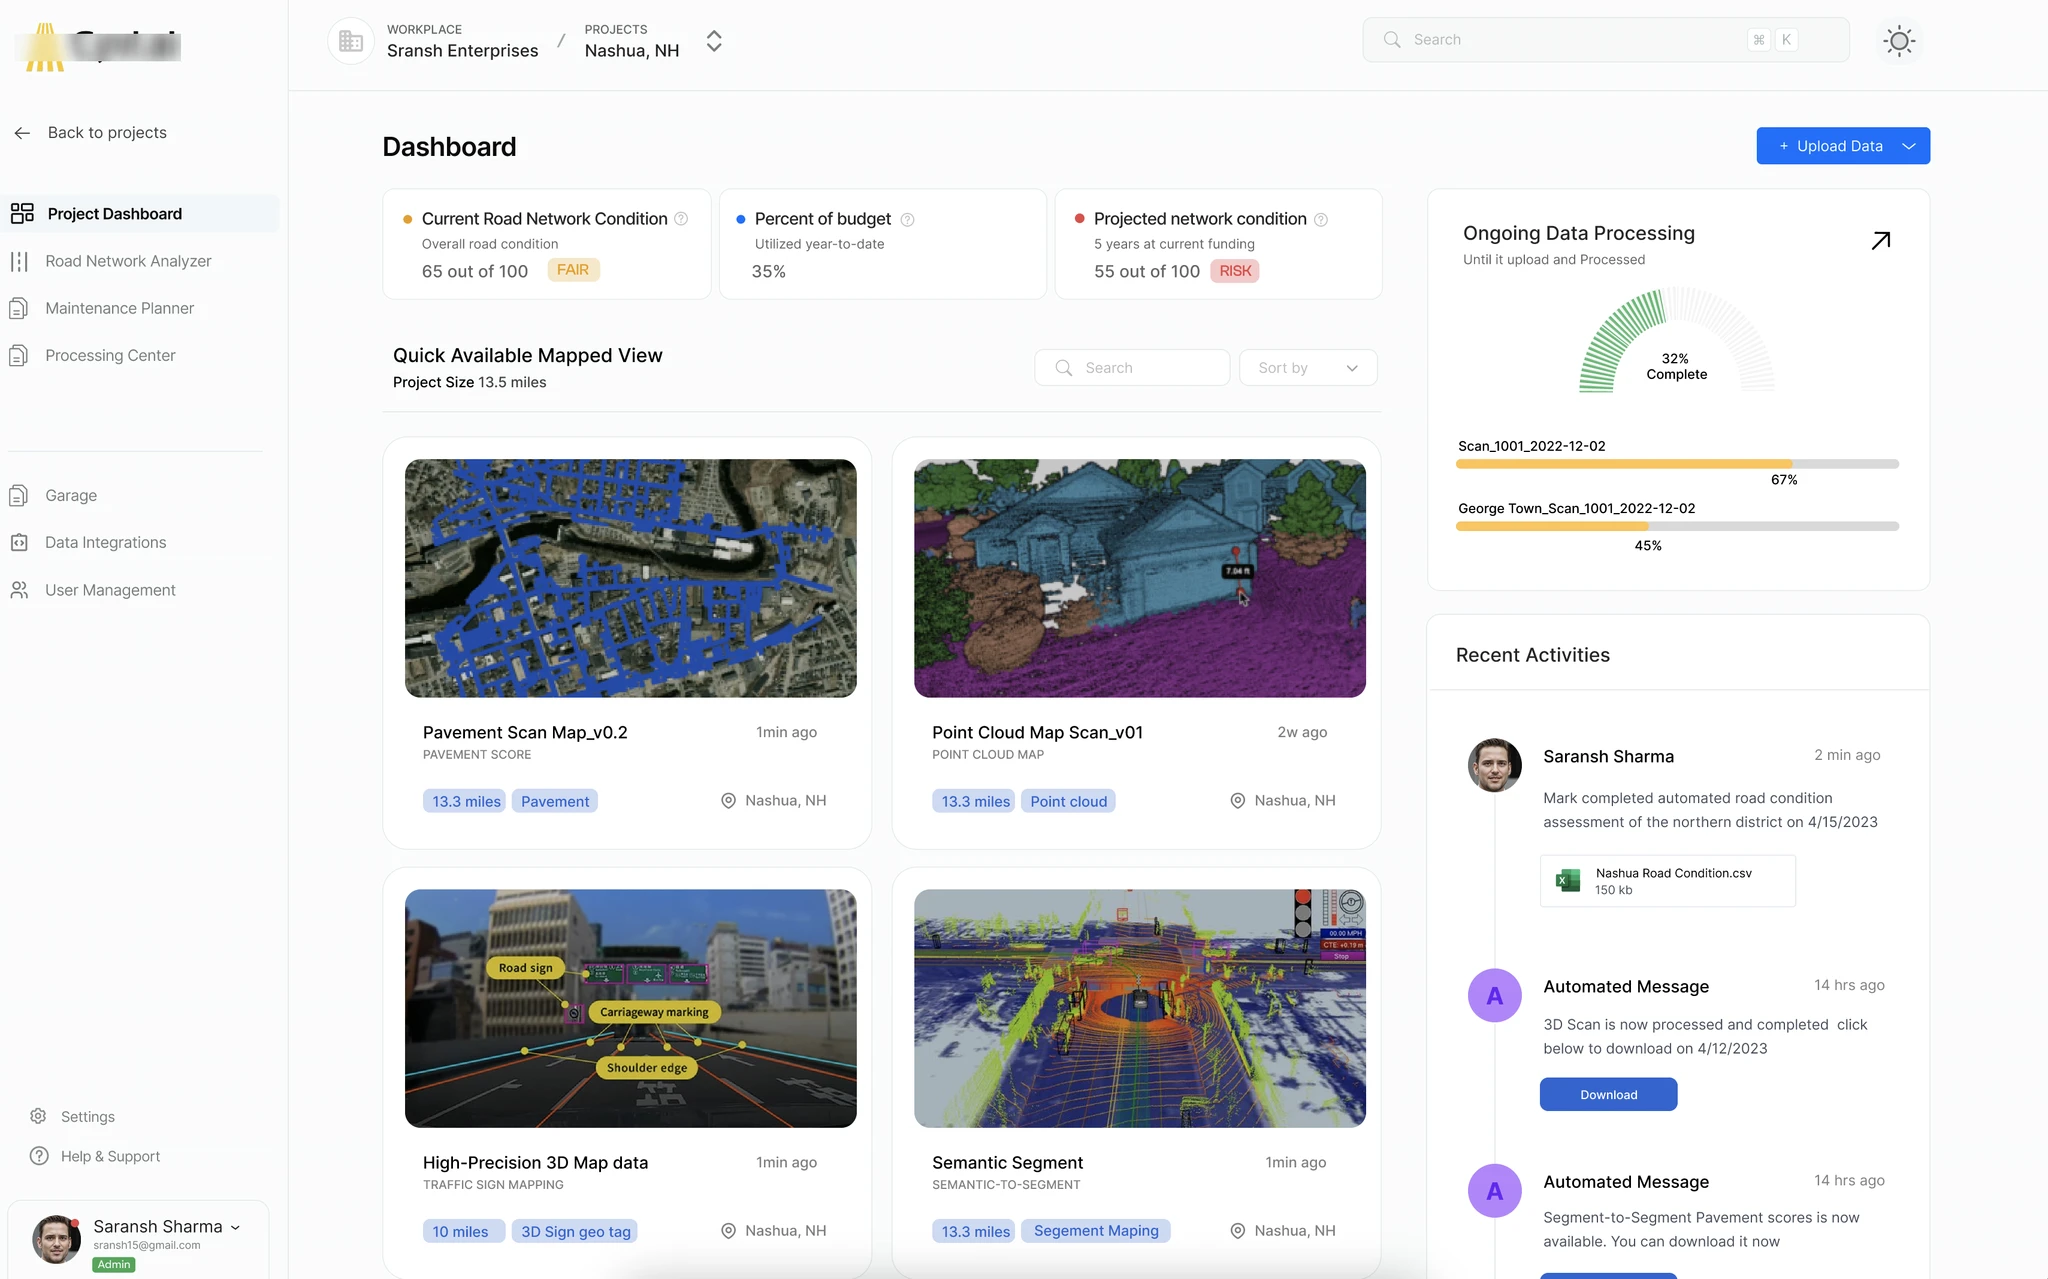Switch to the Project Dashboard tab
2048x1279 pixels.
point(113,213)
